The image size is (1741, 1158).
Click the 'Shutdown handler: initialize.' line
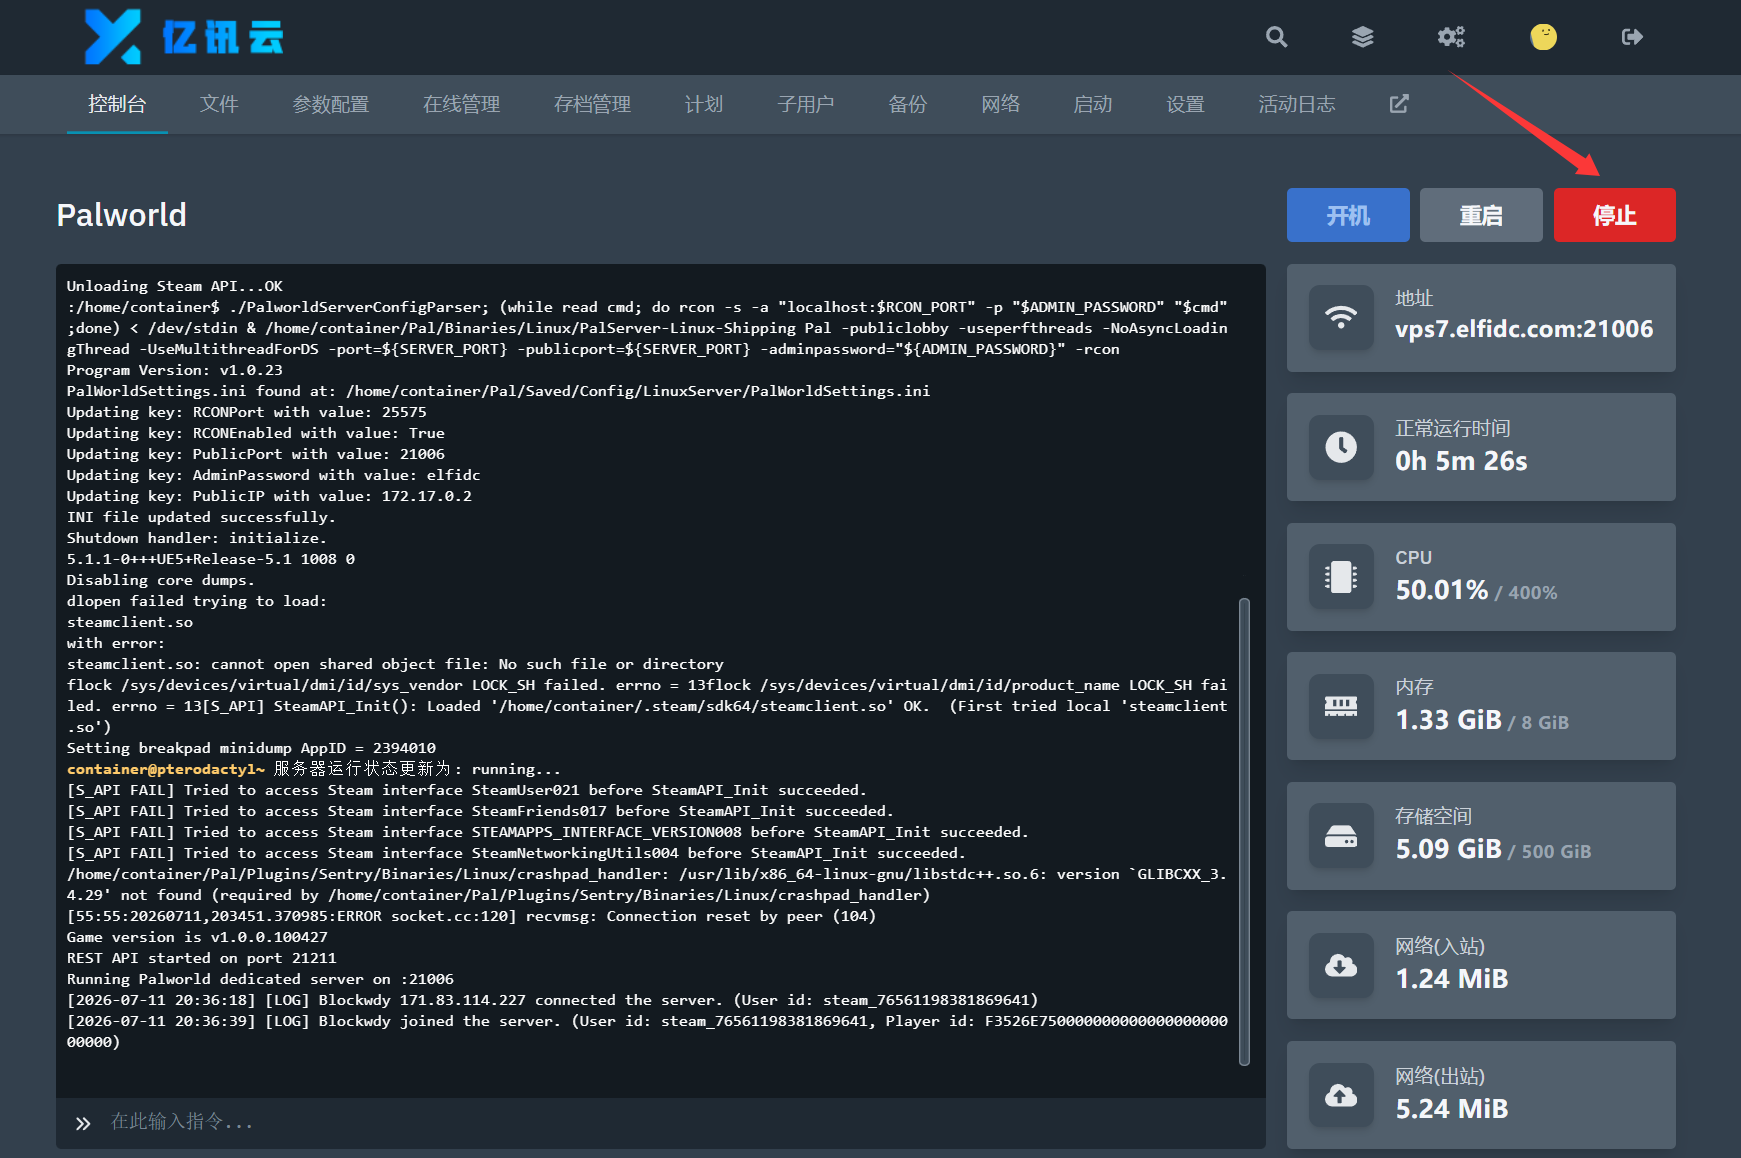click(196, 538)
